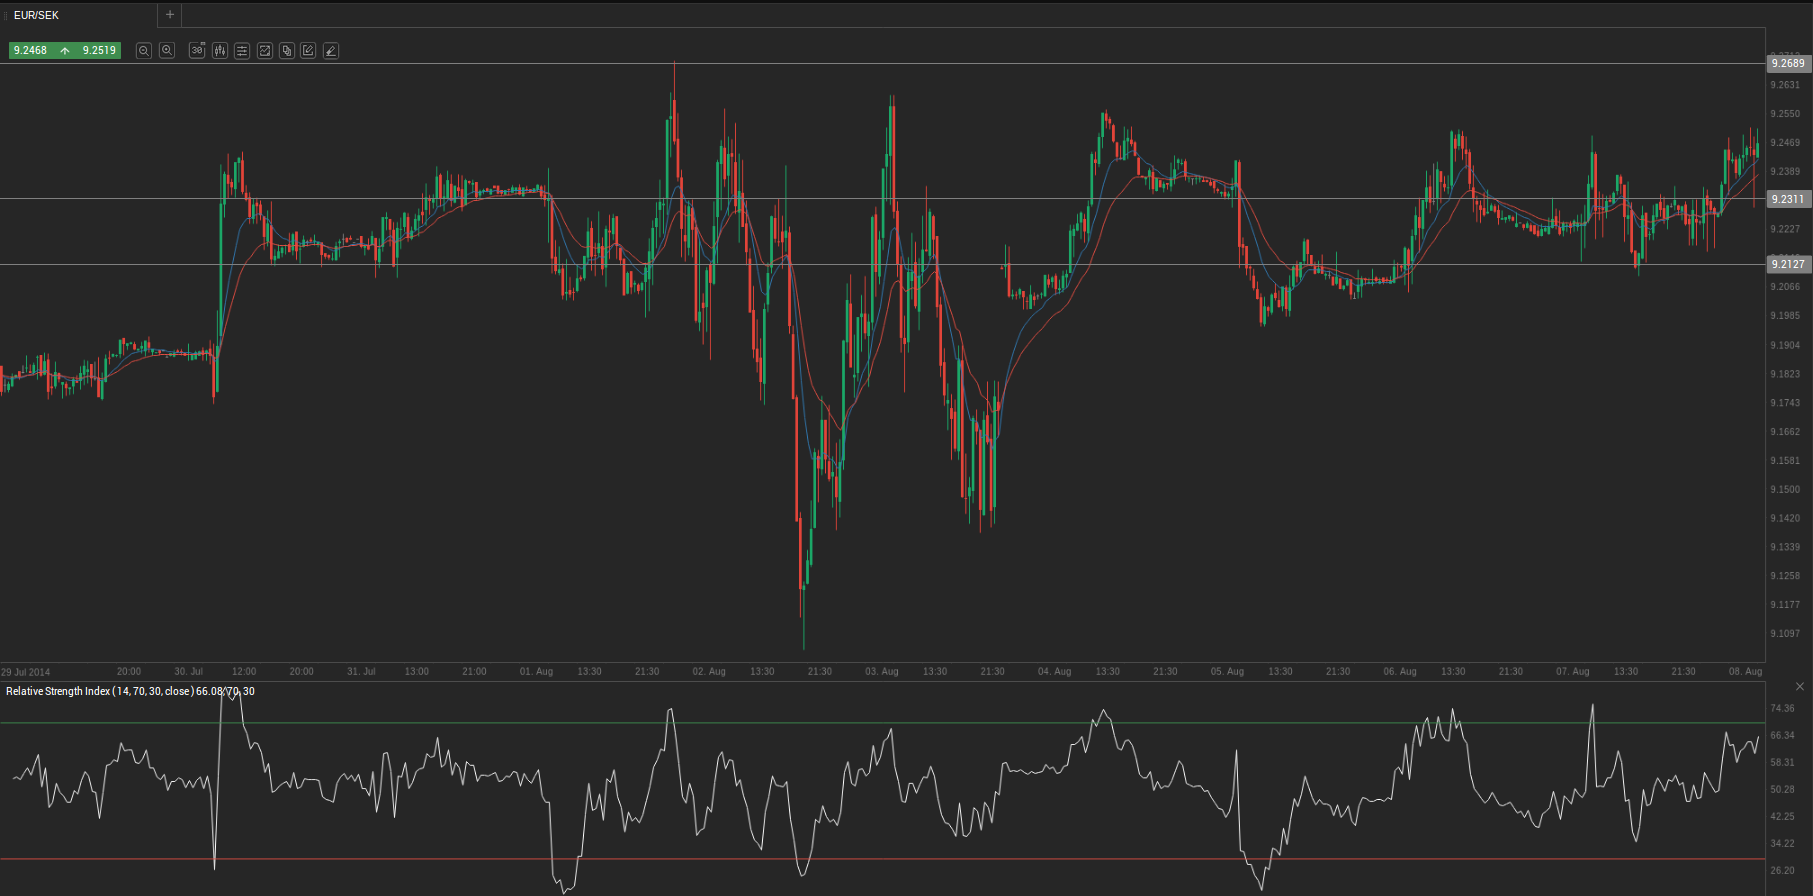This screenshot has height=896, width=1813.
Task: Grab the EUR/SEK tab drag handle
Action: [5, 15]
